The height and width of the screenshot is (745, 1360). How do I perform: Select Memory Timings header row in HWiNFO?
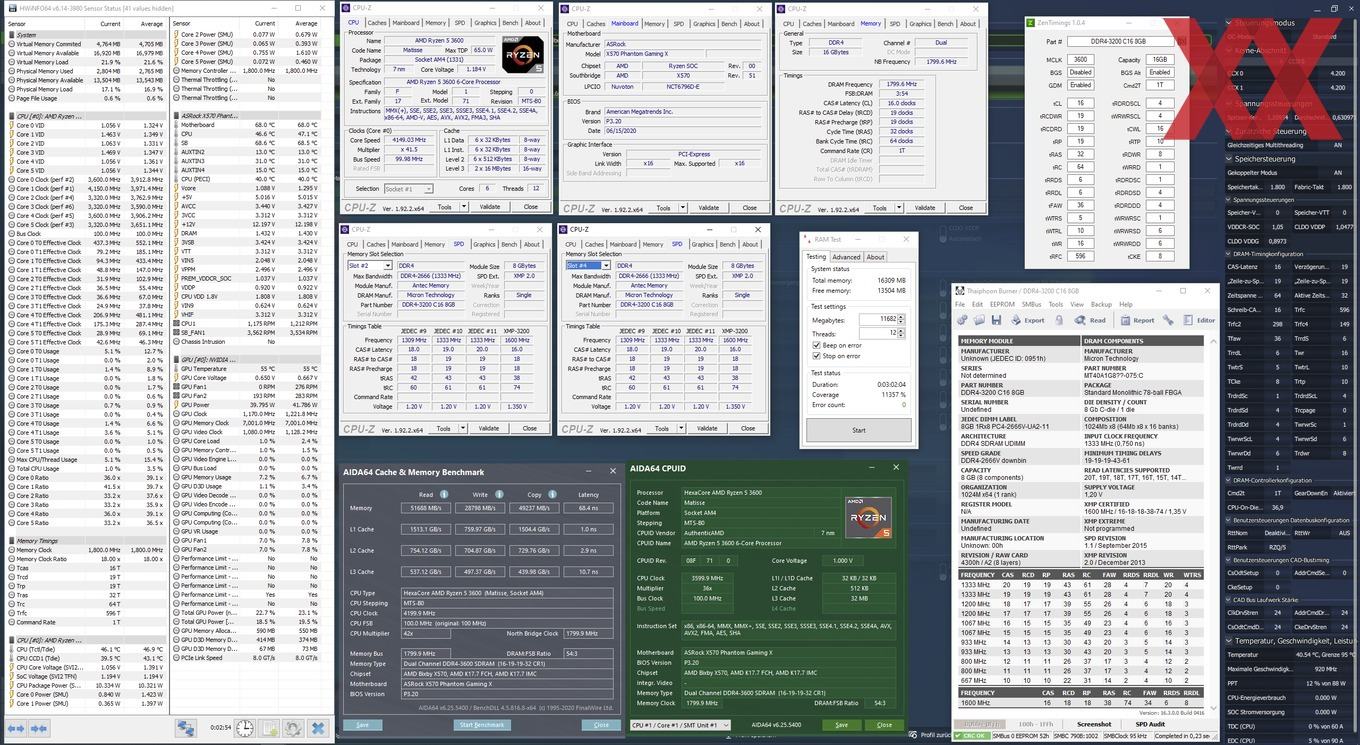pos(86,541)
